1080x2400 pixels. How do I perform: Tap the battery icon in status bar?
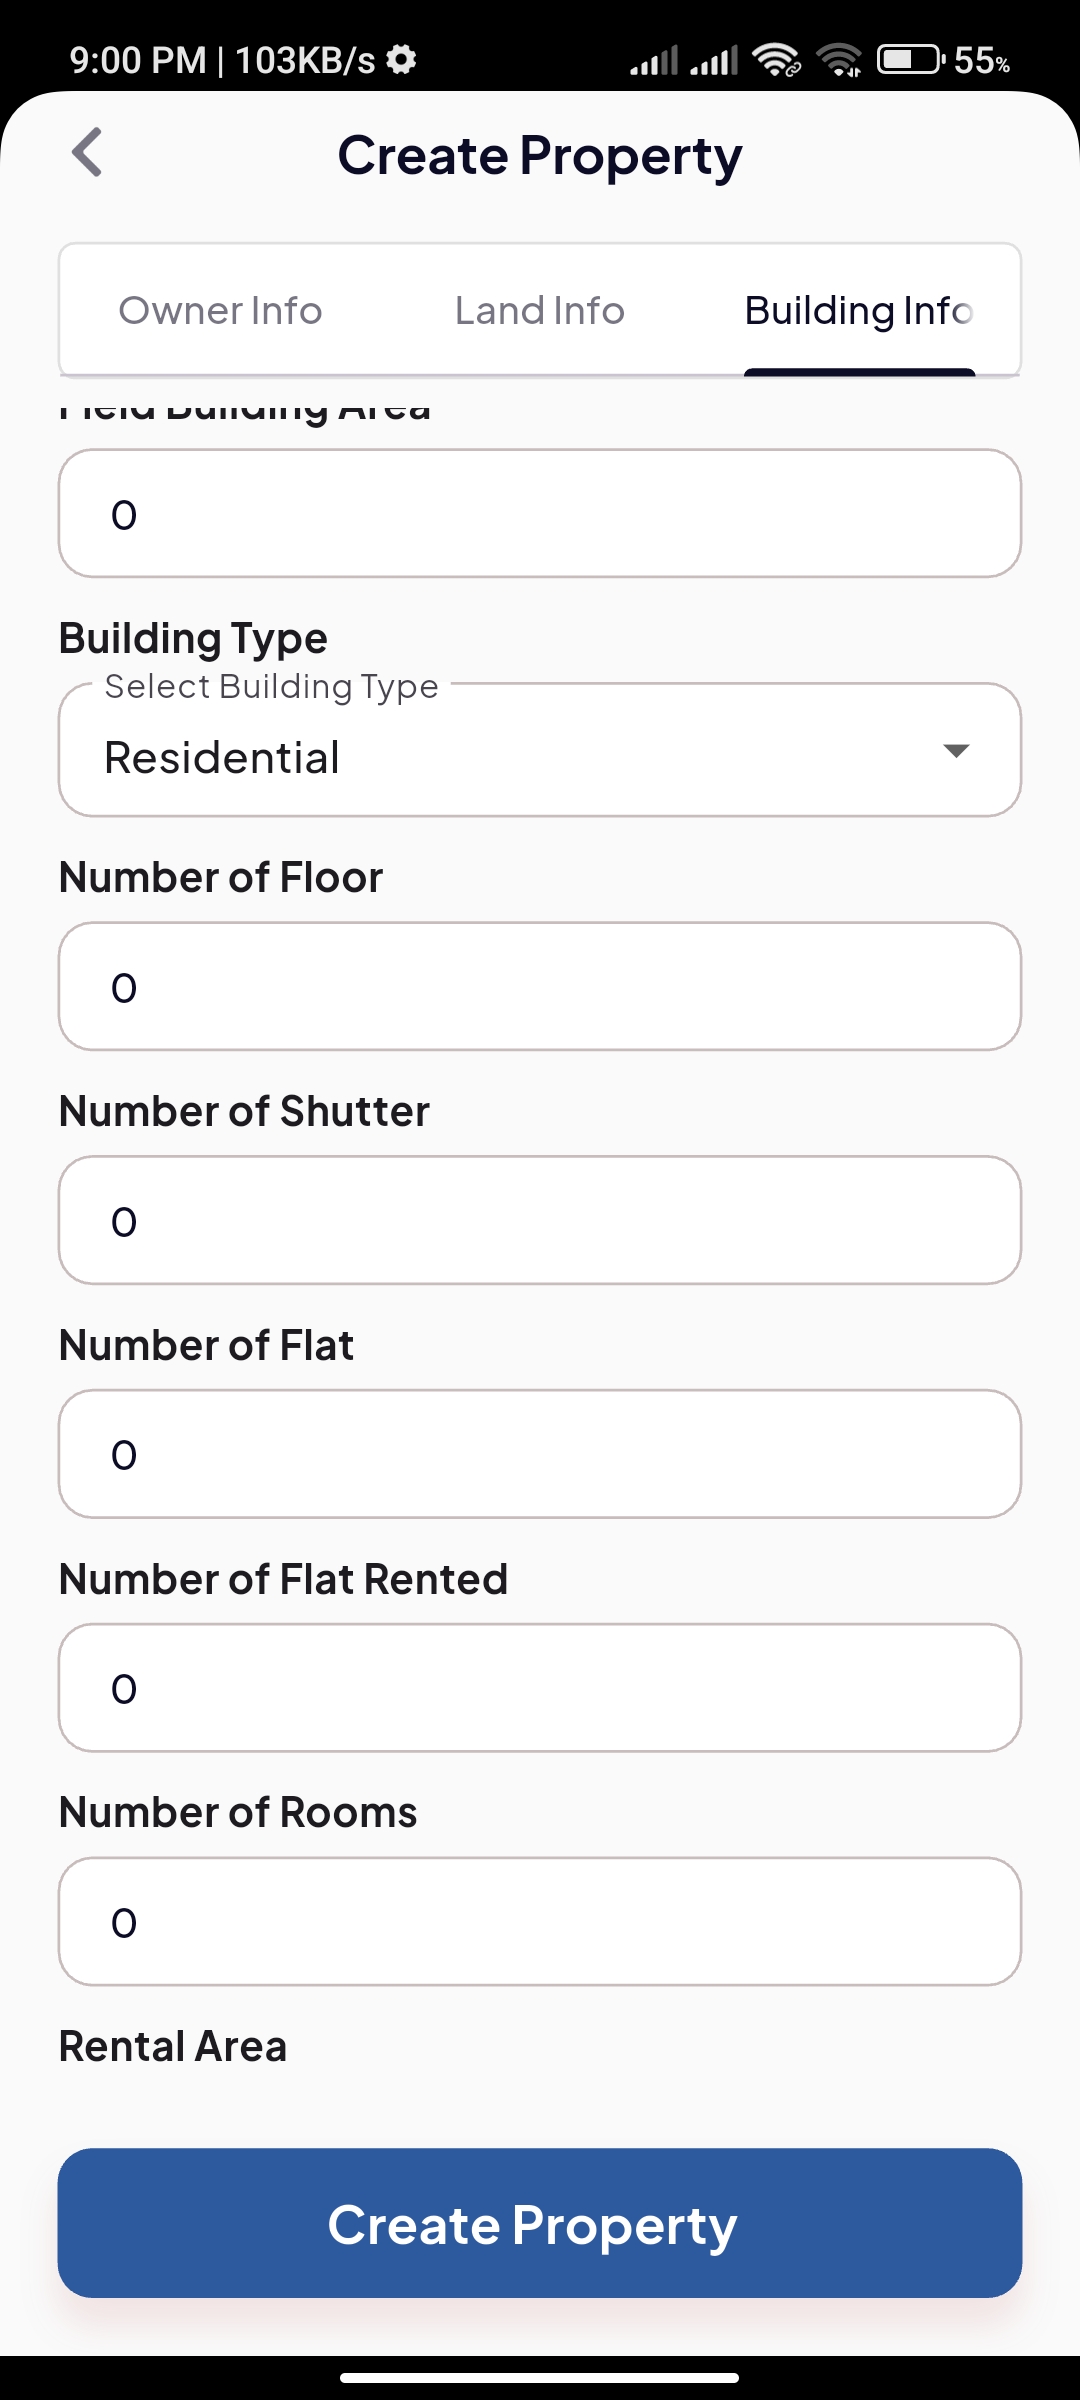point(911,60)
